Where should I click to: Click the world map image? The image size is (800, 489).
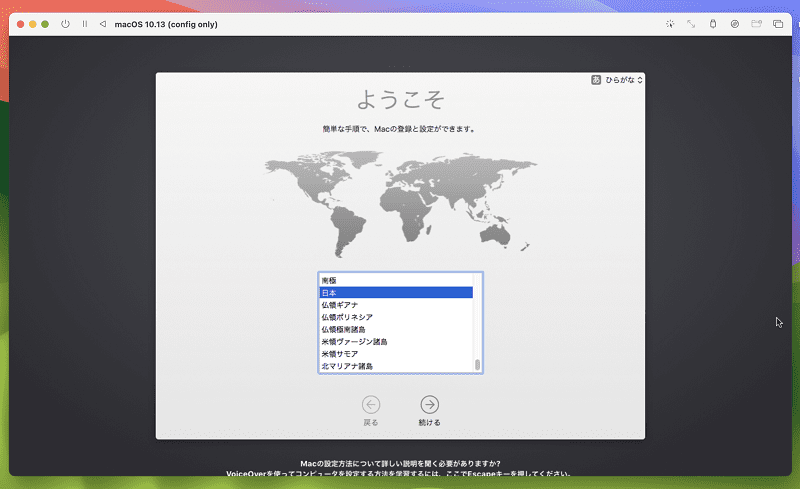click(x=401, y=204)
